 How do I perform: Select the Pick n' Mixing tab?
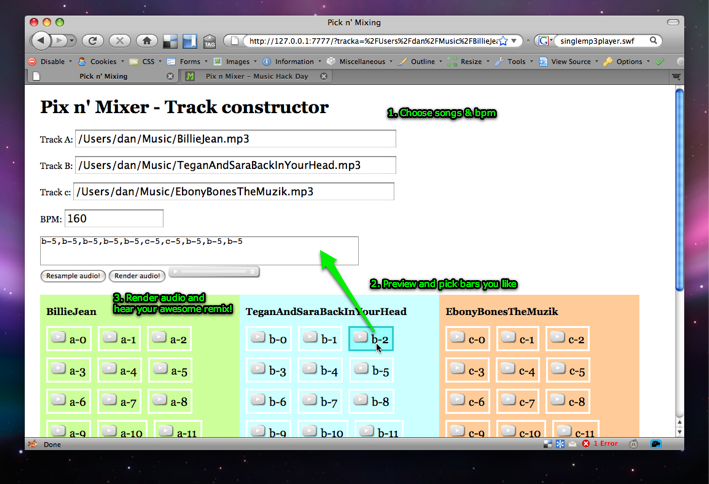point(103,76)
